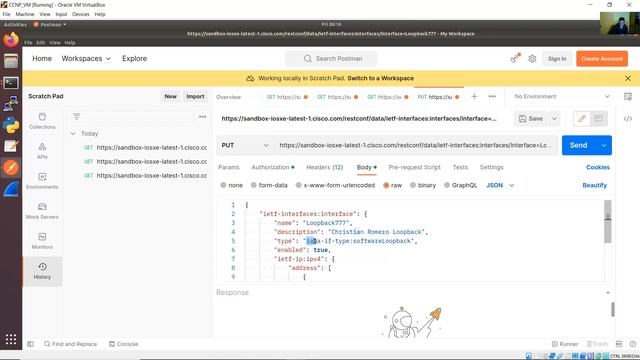
Task: Collapse the Today history group
Action: click(73, 133)
